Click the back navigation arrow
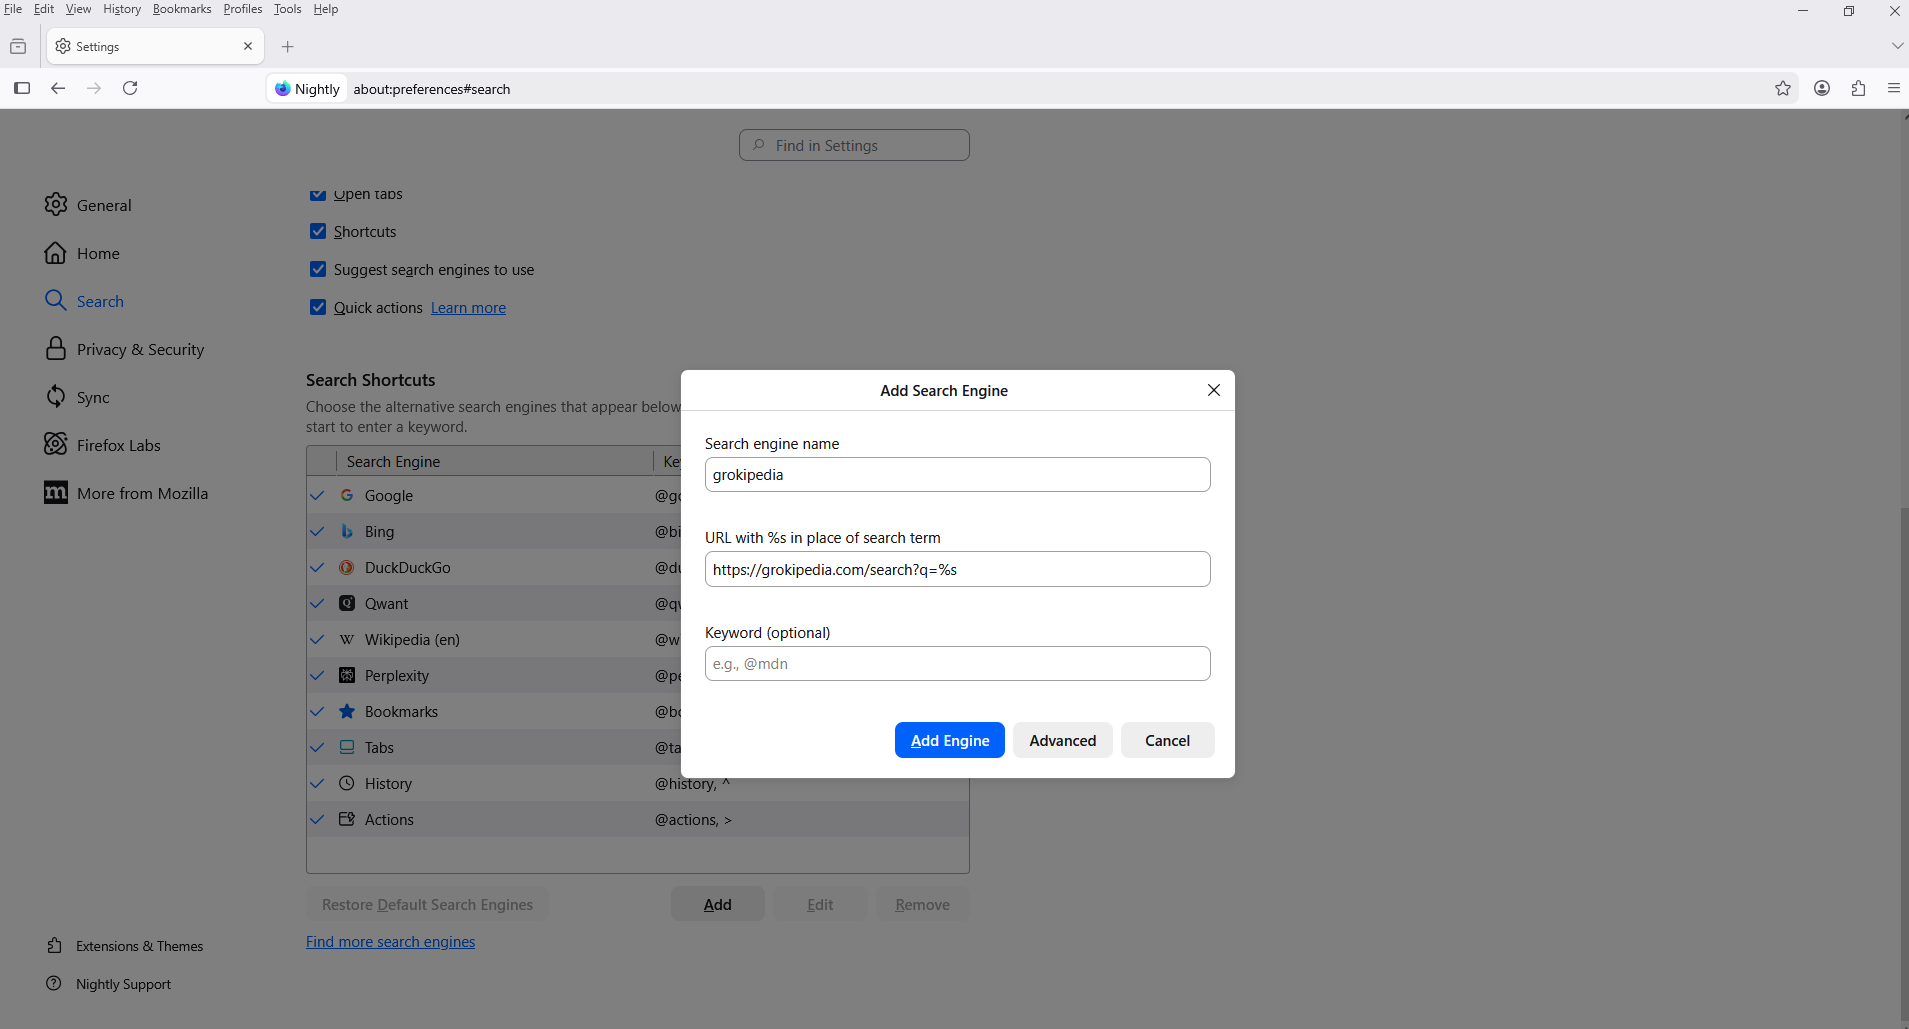The image size is (1909, 1029). point(58,88)
